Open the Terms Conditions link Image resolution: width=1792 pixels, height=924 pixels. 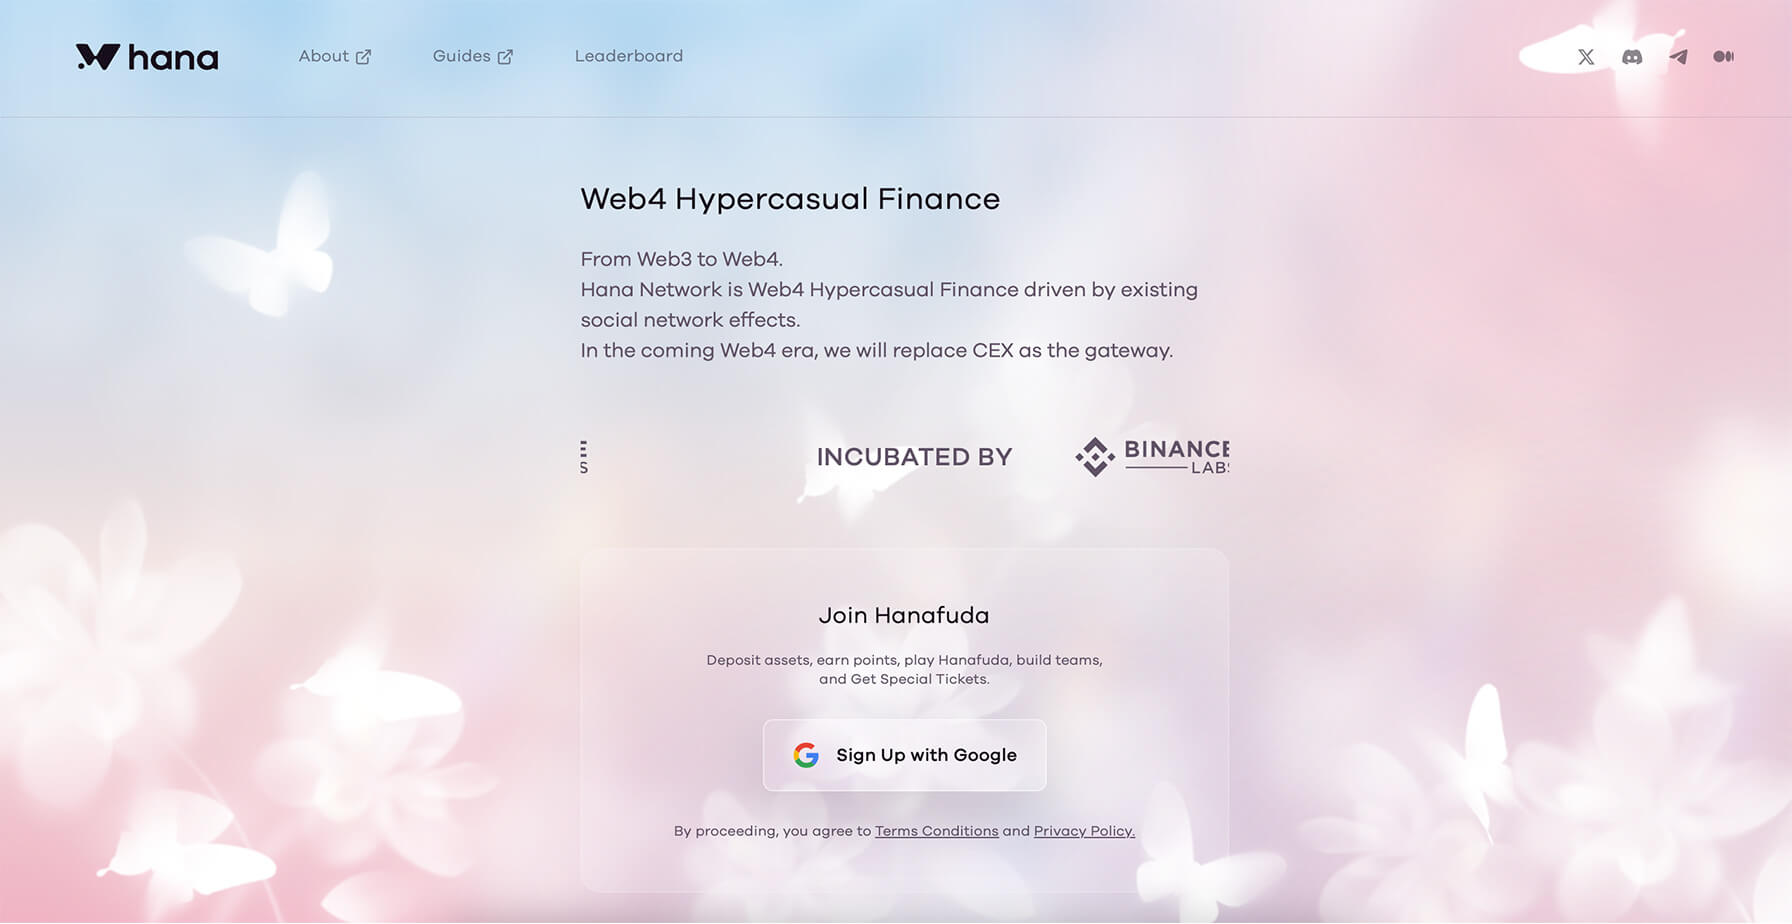pyautogui.click(x=936, y=831)
